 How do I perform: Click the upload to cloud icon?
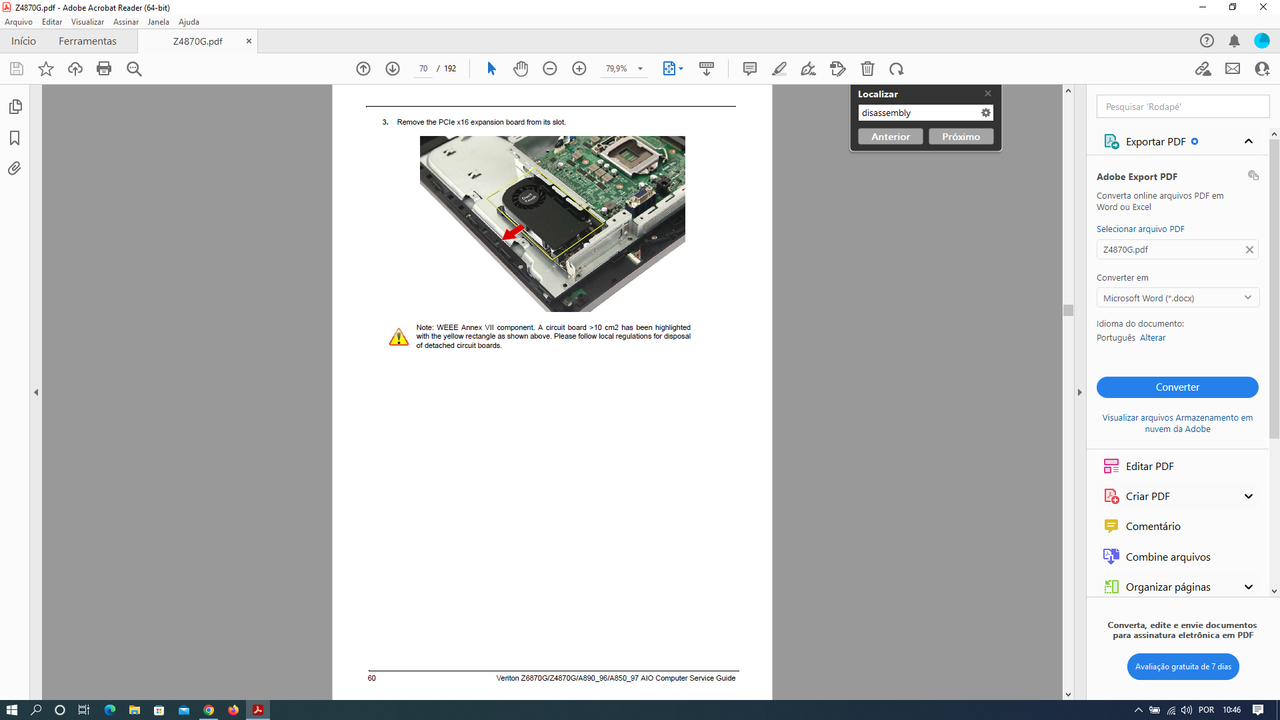(x=75, y=69)
